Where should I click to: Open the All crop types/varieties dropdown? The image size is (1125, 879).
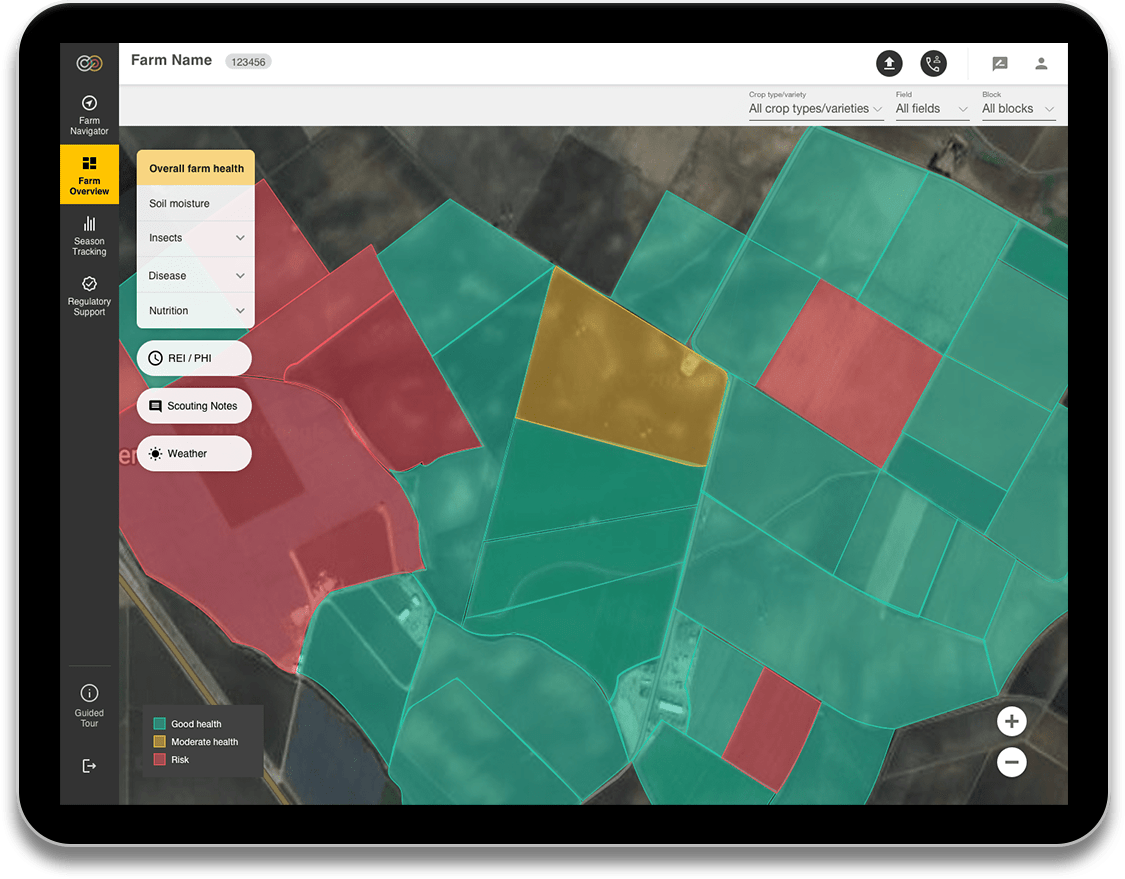(816, 109)
